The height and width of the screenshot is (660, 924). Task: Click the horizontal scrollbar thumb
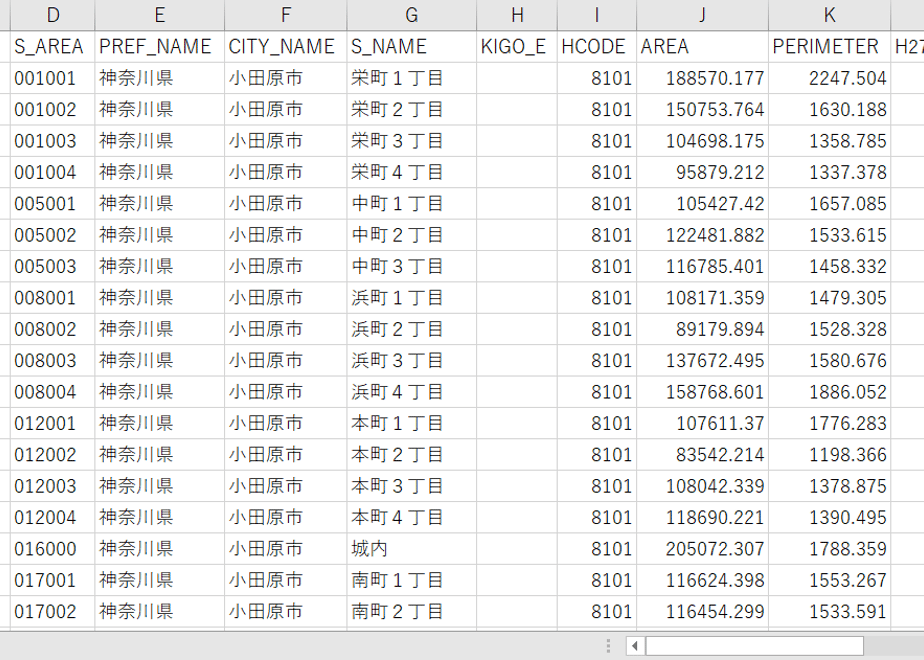coord(754,646)
